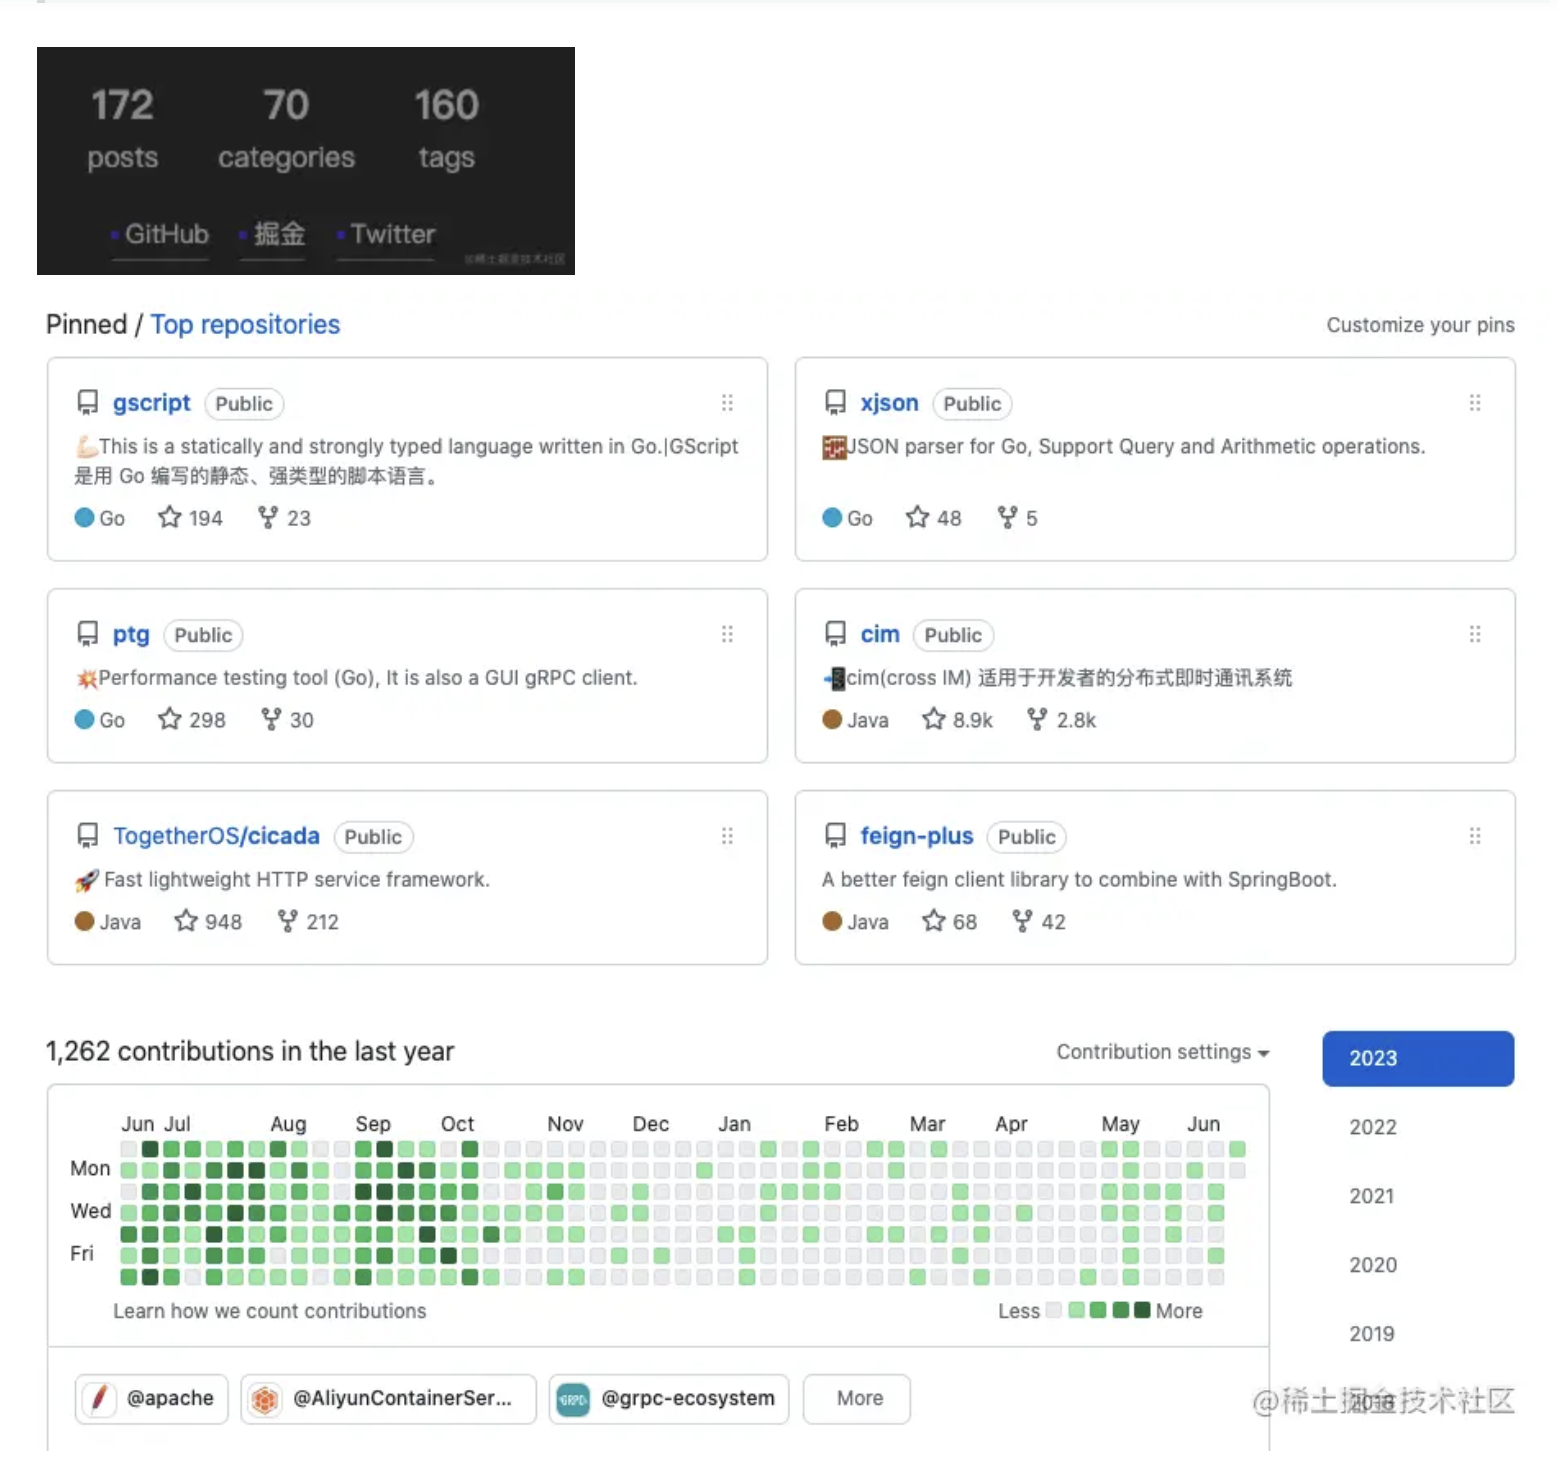Click the cicada card drag handle

pyautogui.click(x=727, y=836)
